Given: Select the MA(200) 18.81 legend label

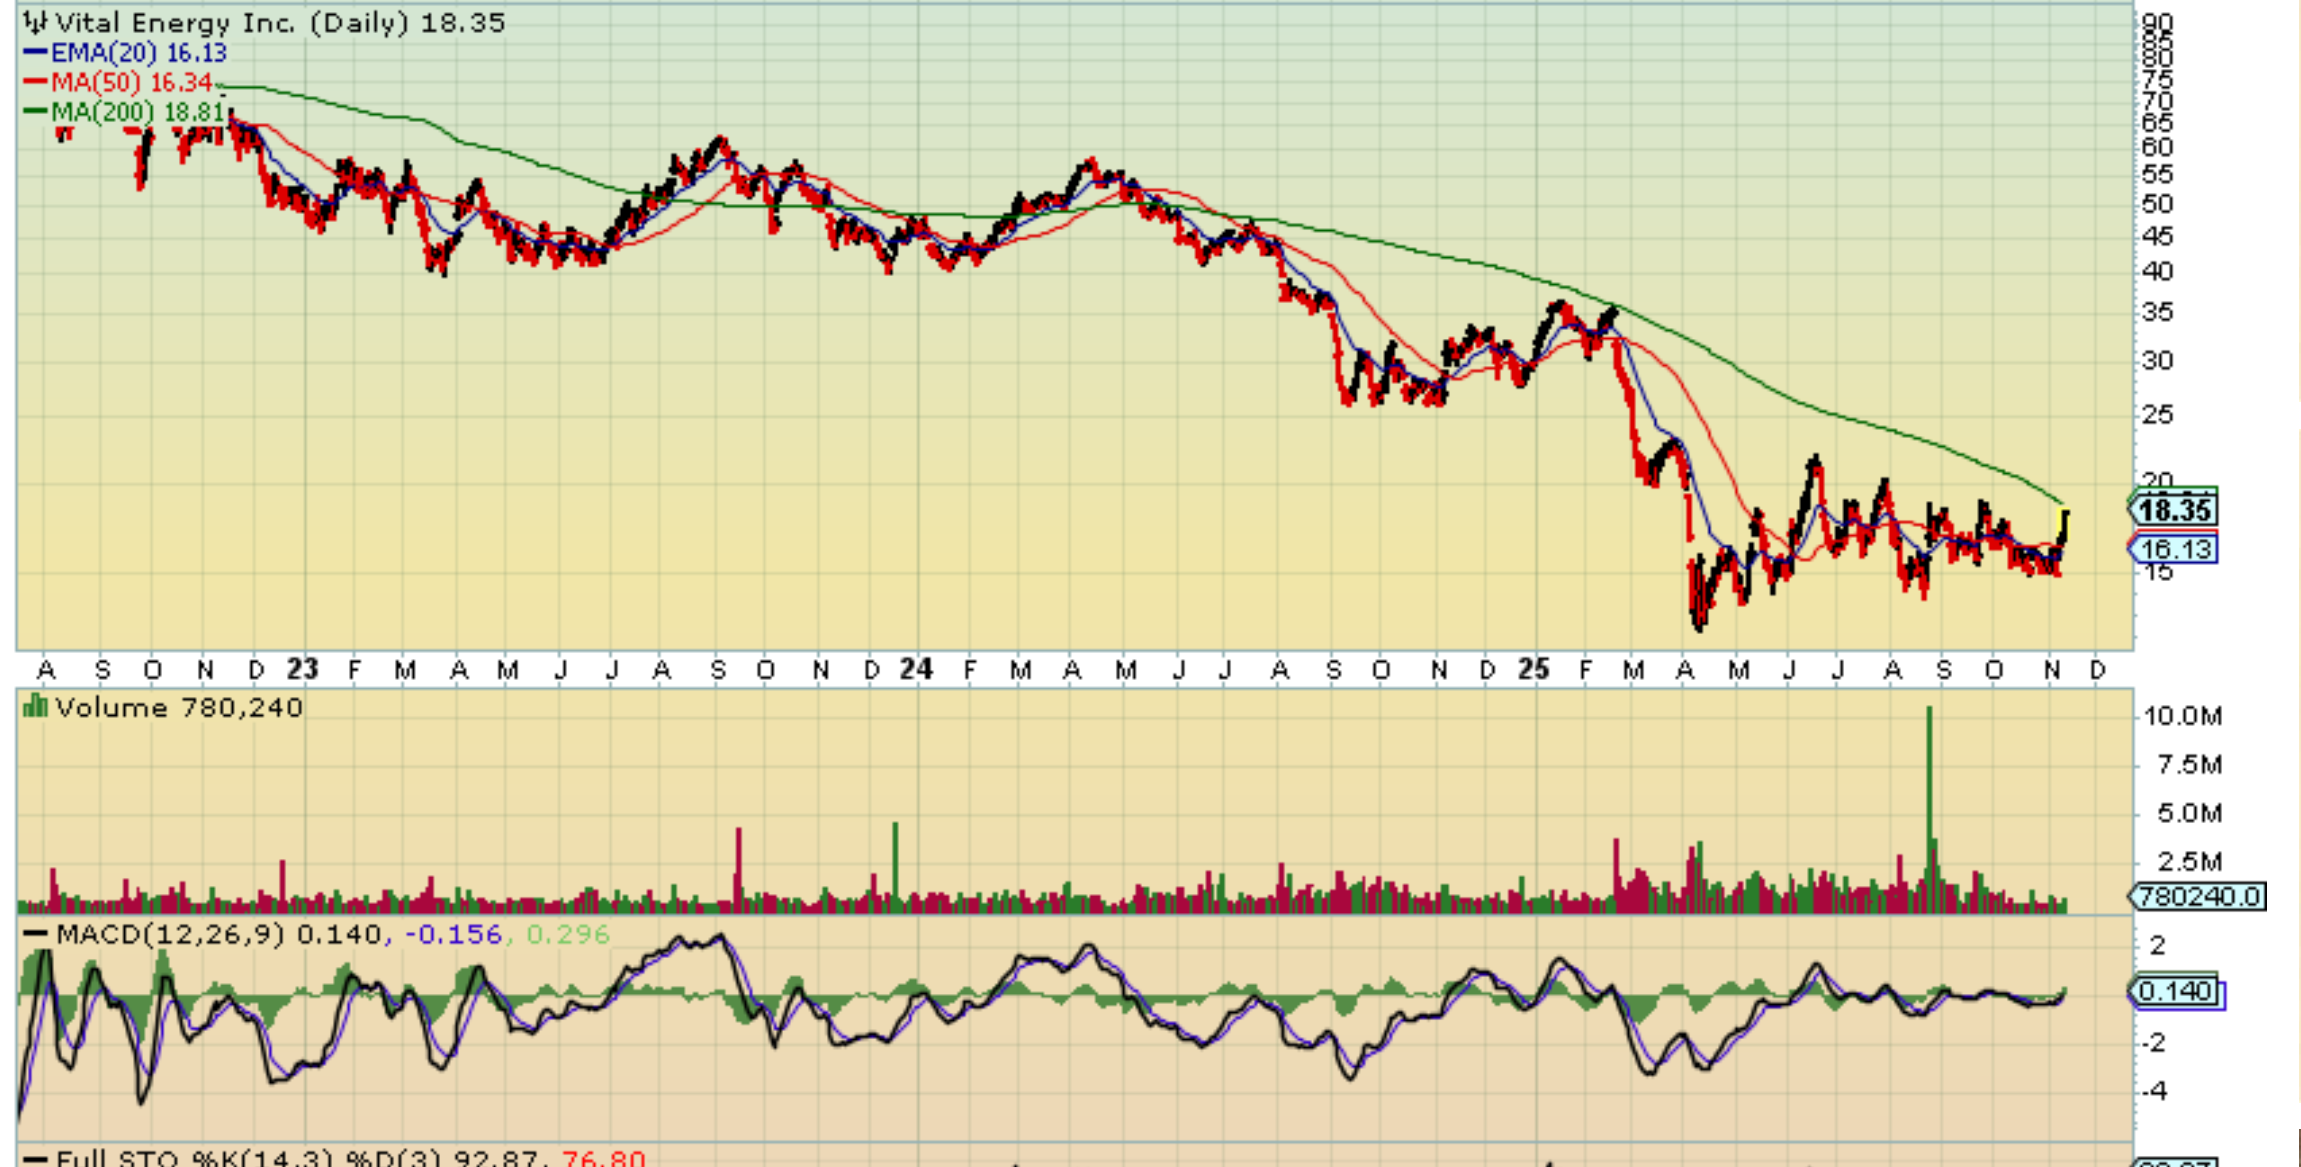Looking at the screenshot, I should [139, 111].
